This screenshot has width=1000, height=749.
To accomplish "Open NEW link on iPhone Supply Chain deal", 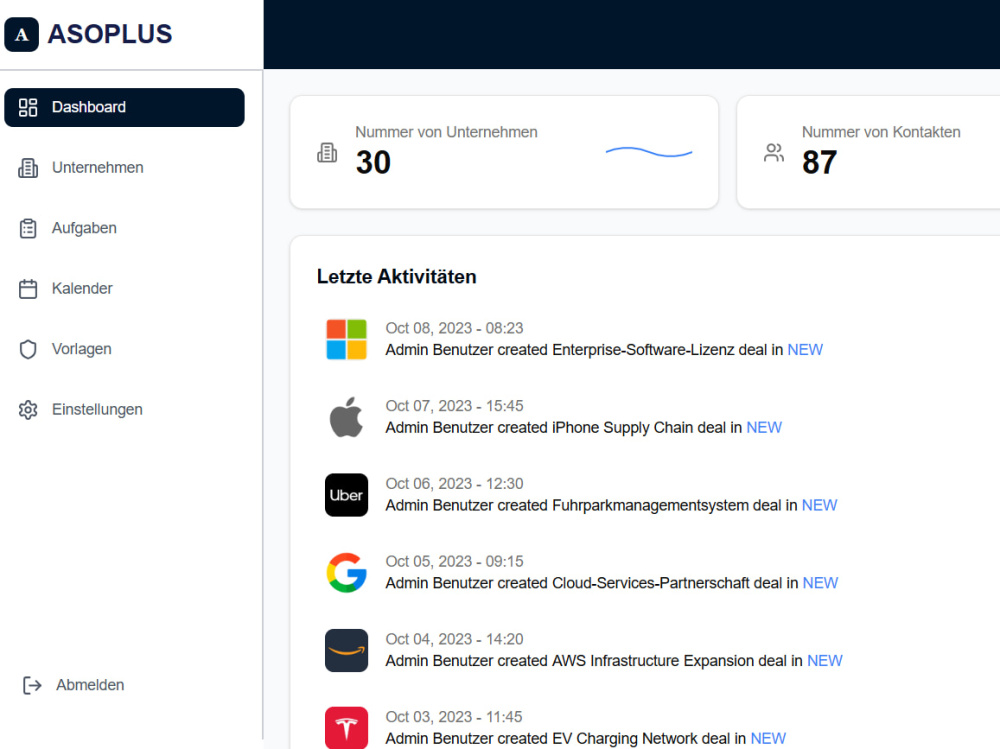I will 764,427.
